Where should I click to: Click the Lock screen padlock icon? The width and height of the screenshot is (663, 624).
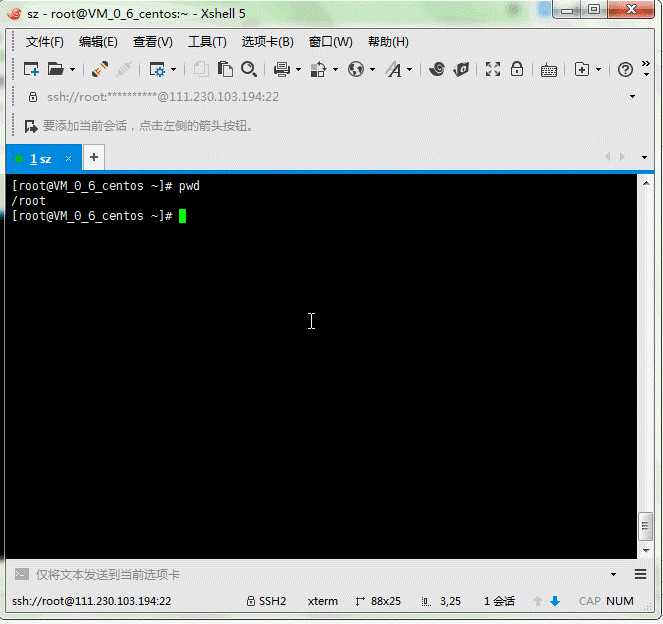(x=517, y=68)
